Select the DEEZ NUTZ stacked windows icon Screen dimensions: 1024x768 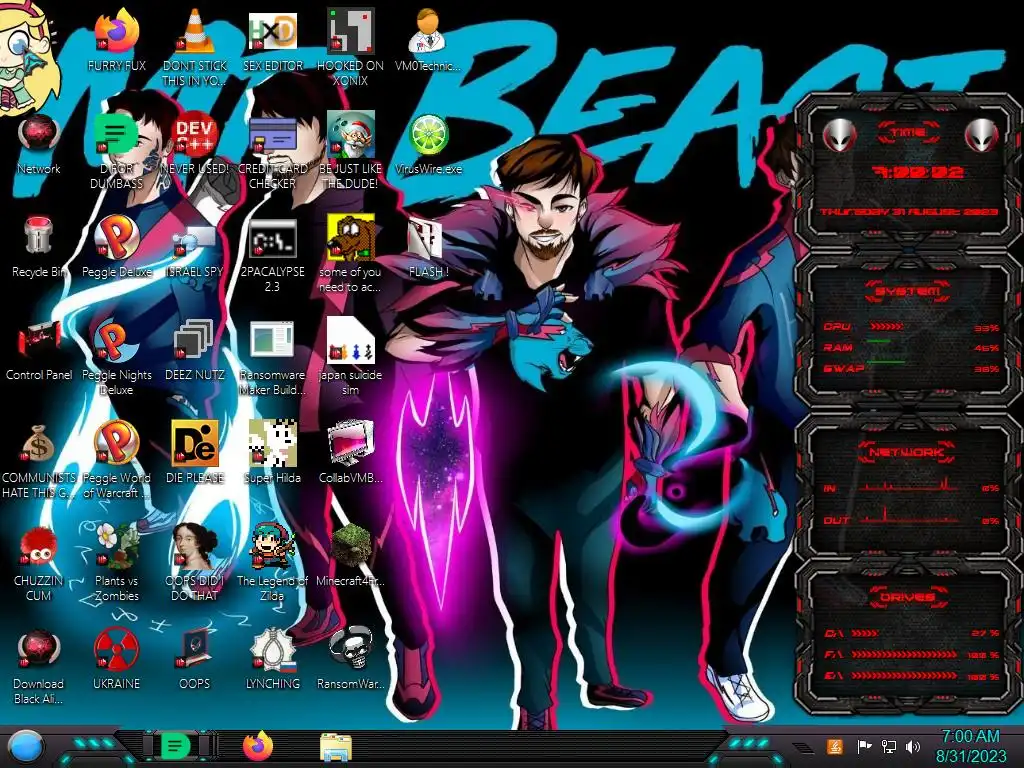tap(194, 341)
